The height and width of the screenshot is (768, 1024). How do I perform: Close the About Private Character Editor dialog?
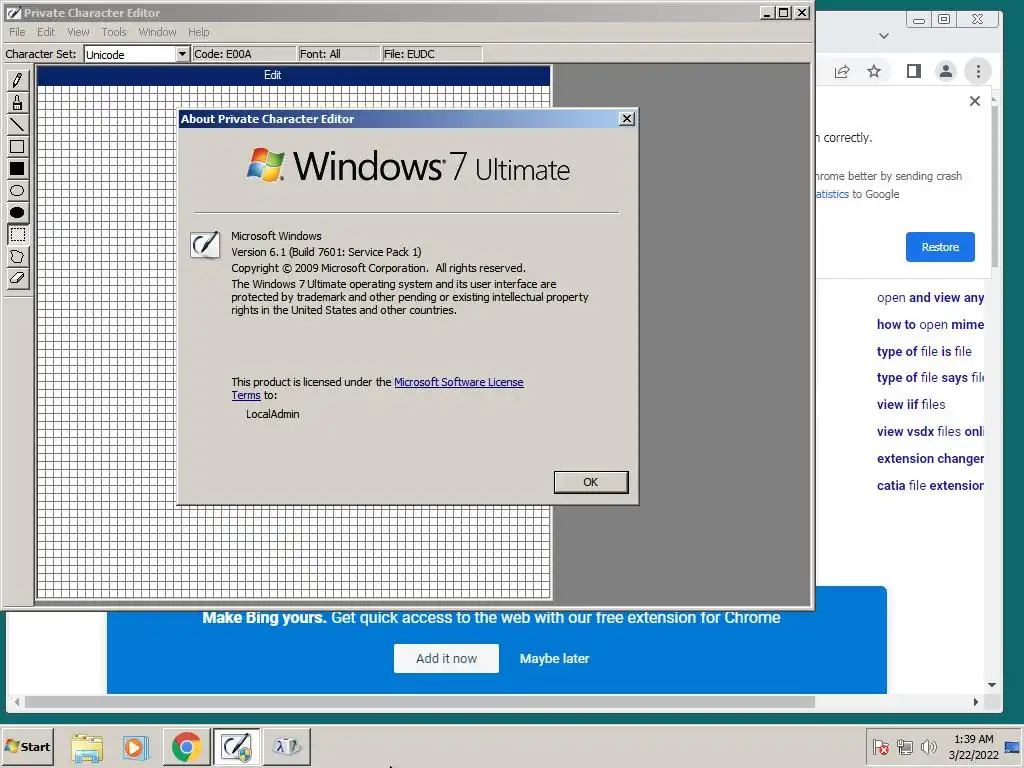click(x=626, y=118)
